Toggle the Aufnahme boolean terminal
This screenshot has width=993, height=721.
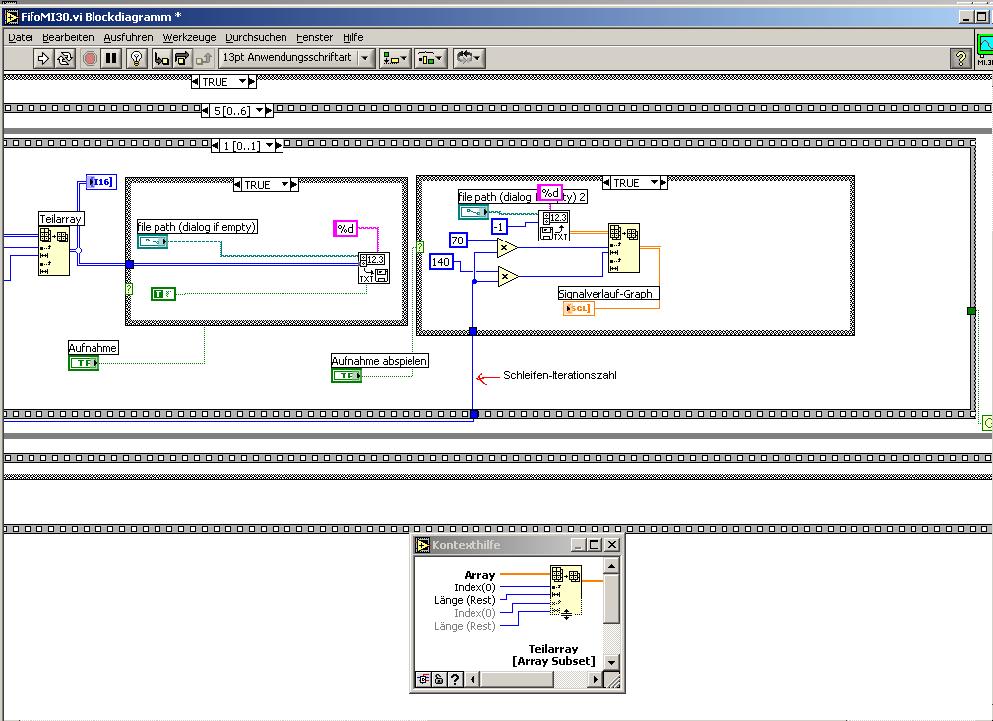(x=84, y=363)
